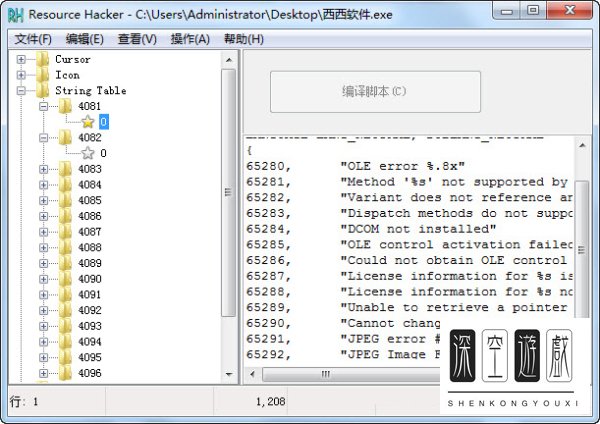600x424 pixels.
Task: Click the 4081 folder icon
Action: pos(65,106)
